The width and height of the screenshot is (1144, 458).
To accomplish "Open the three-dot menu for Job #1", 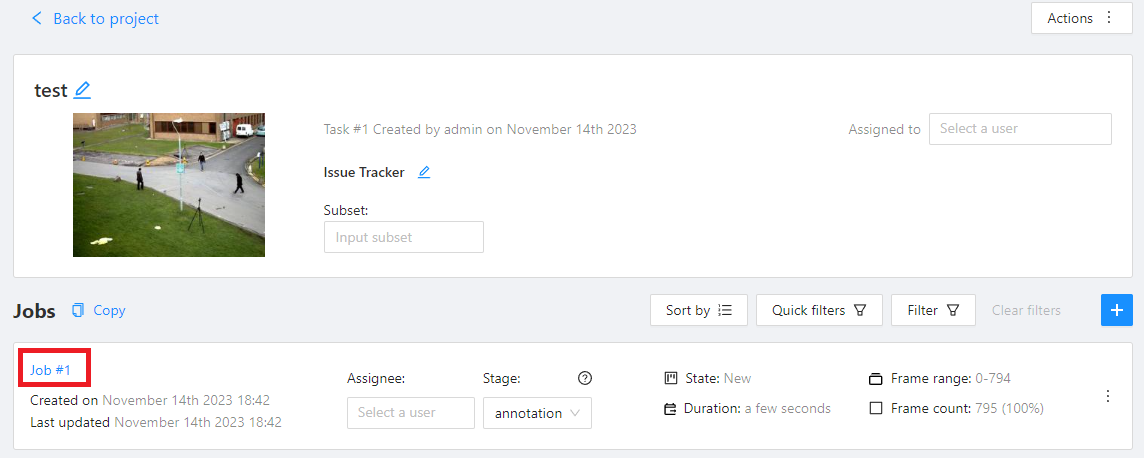I will [1107, 396].
